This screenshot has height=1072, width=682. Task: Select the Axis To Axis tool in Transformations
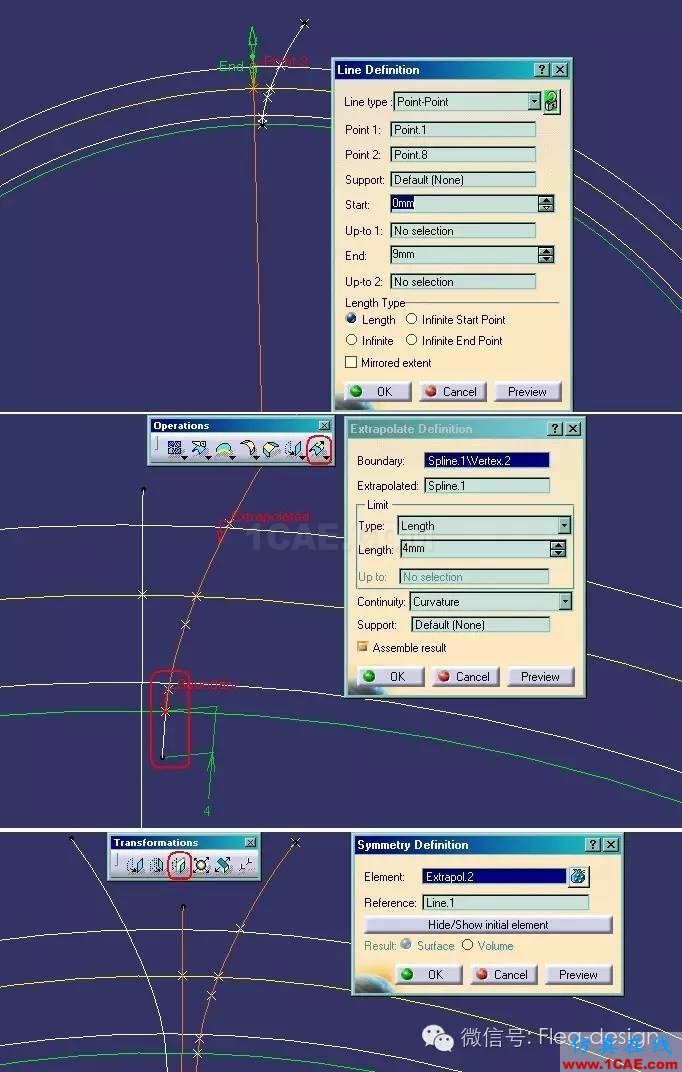245,865
